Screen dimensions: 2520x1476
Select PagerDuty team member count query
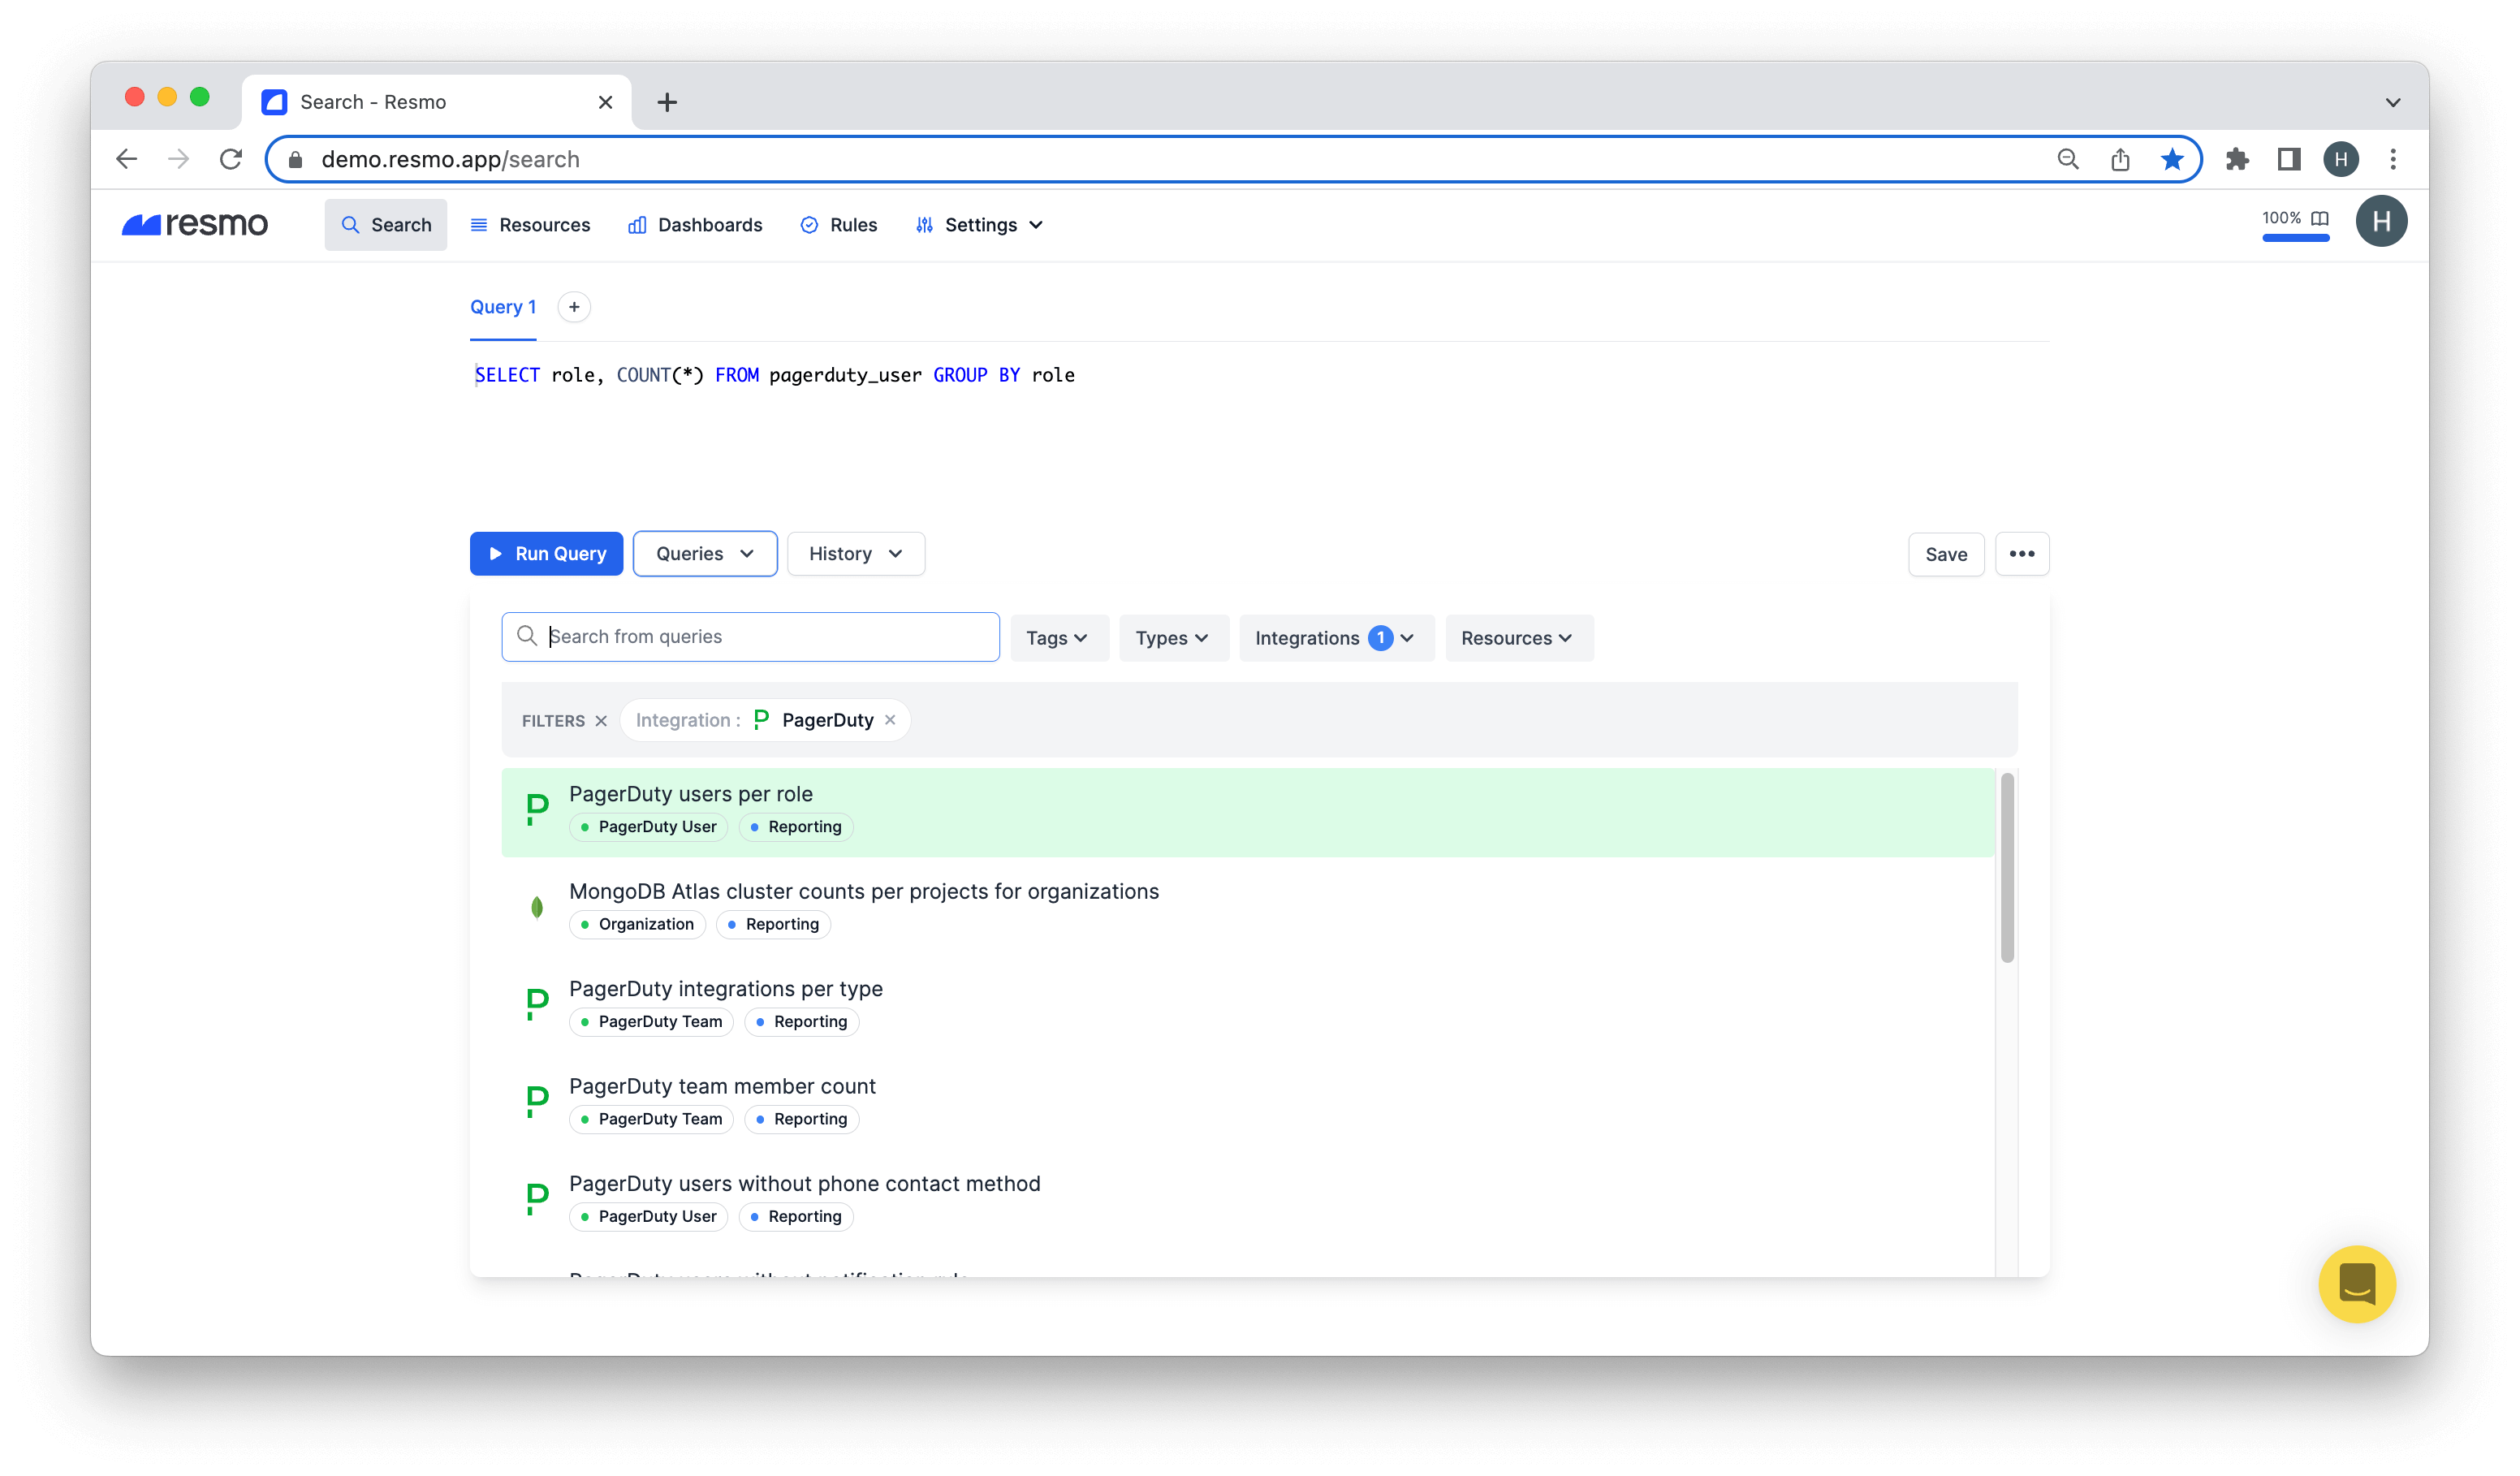(1247, 1104)
